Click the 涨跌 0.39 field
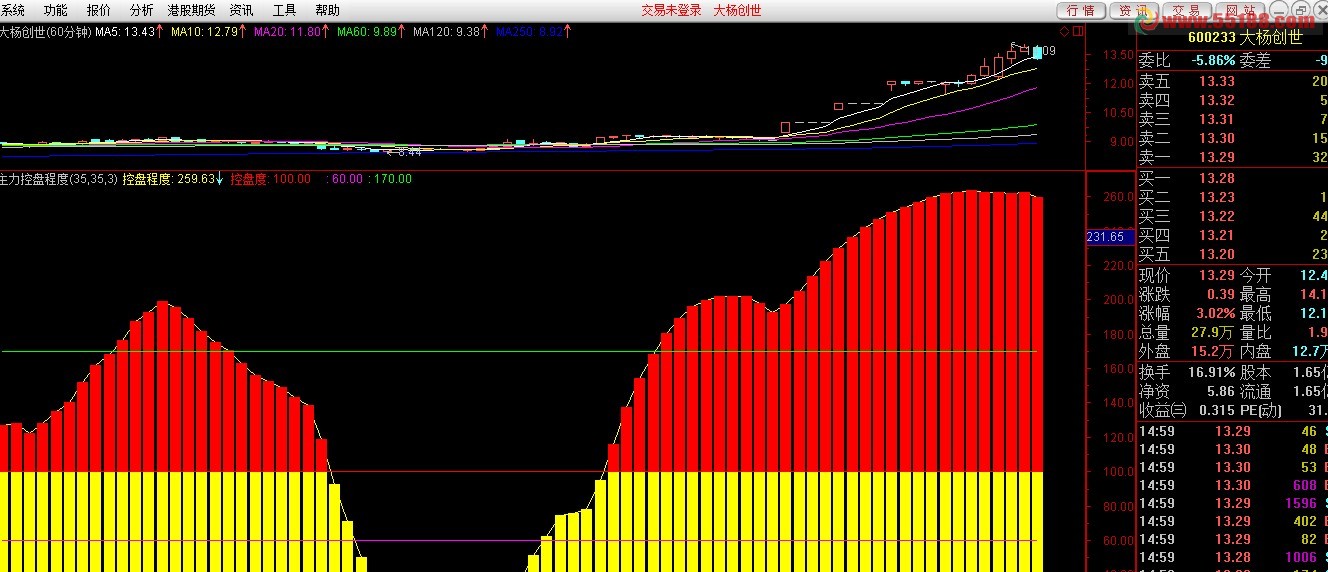Viewport: 1328px width, 572px height. (1187, 294)
